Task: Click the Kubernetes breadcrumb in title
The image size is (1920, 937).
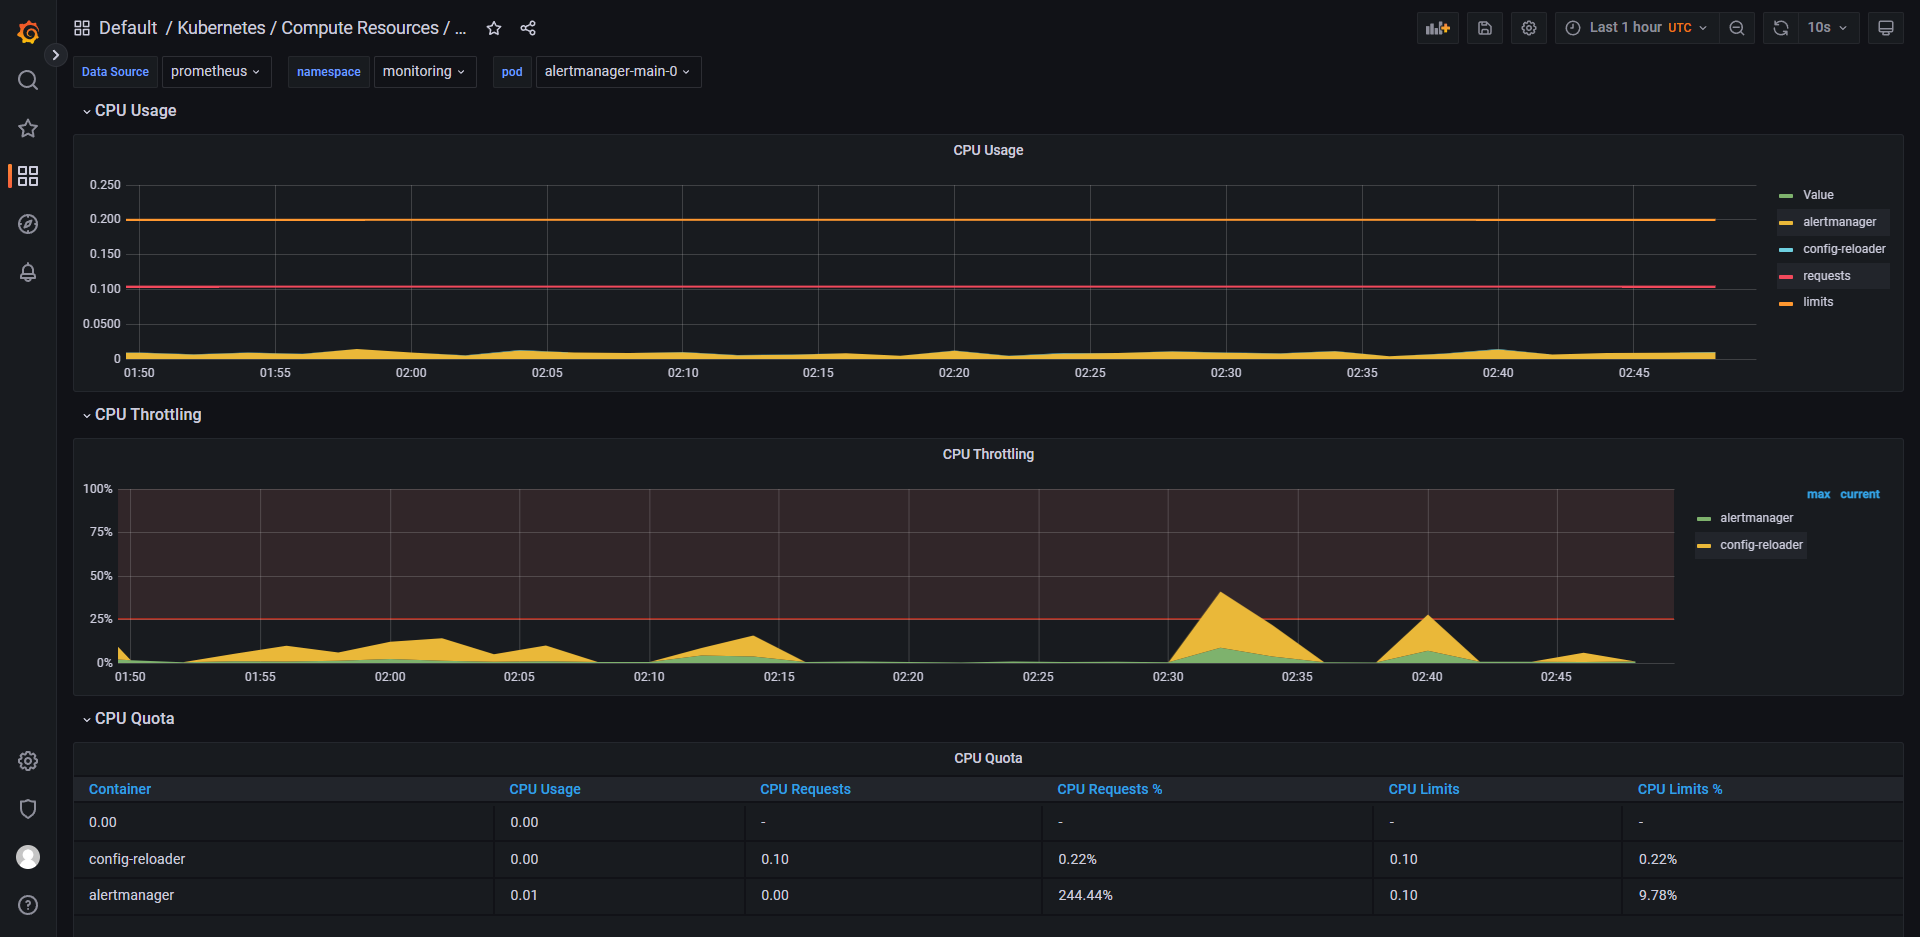Action: coord(221,28)
